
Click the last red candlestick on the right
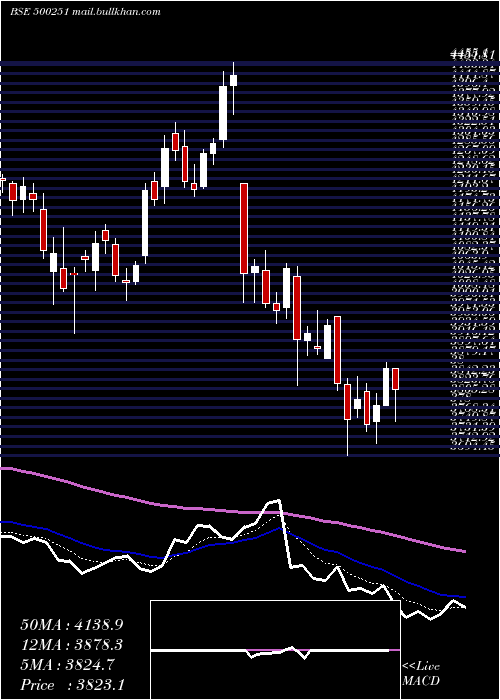coord(396,379)
